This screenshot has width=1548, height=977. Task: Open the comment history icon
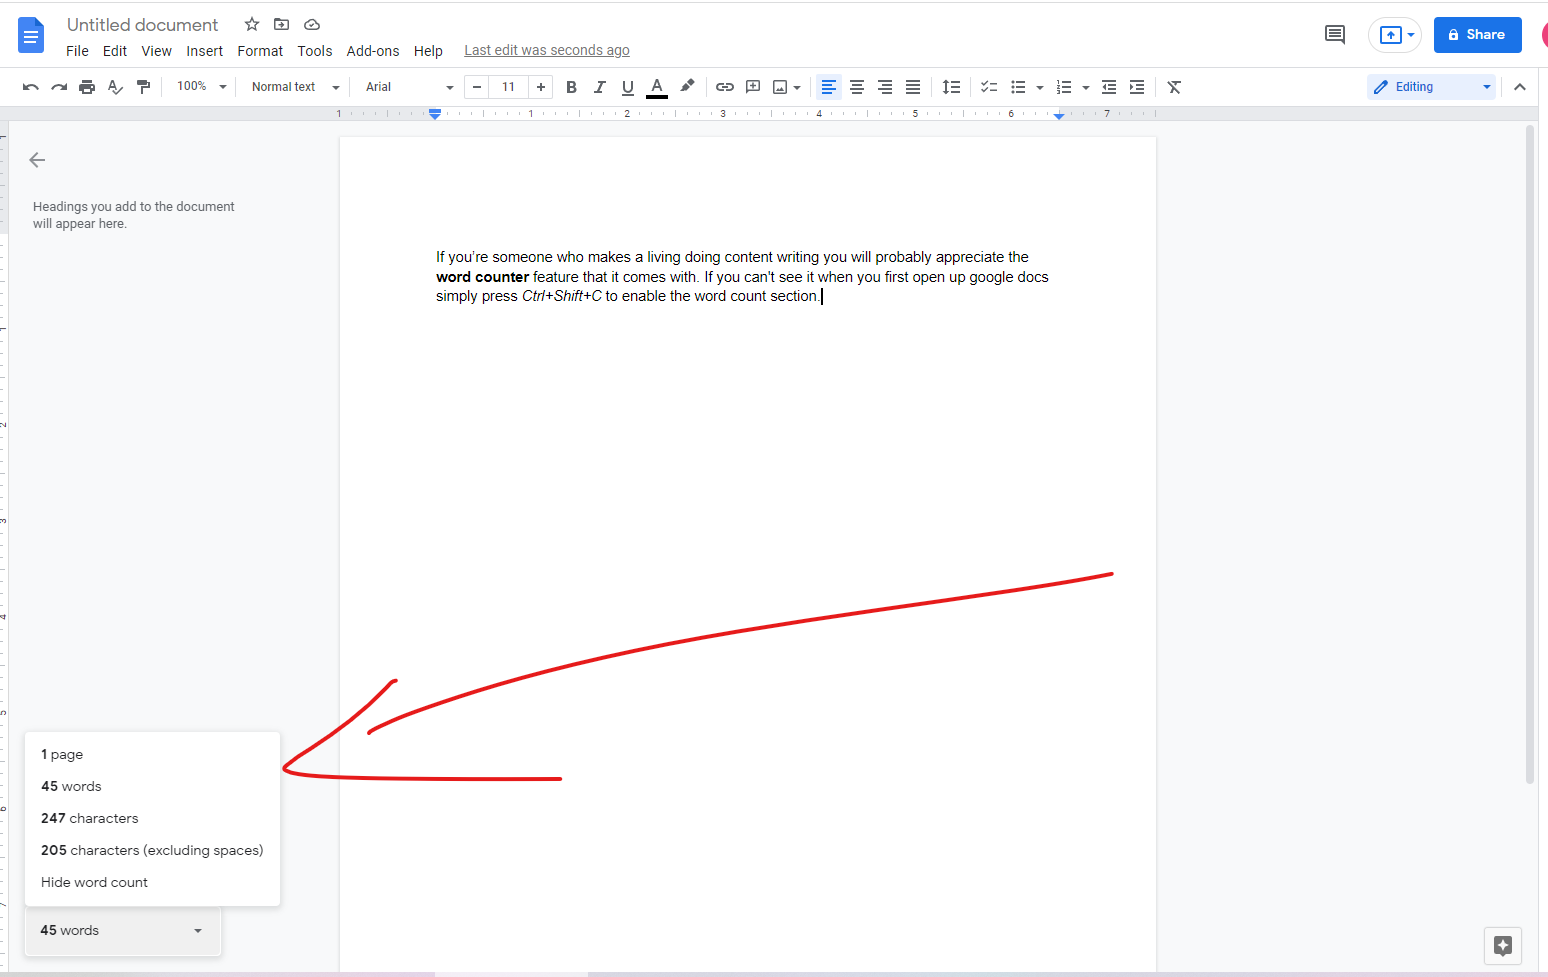[x=1335, y=35]
